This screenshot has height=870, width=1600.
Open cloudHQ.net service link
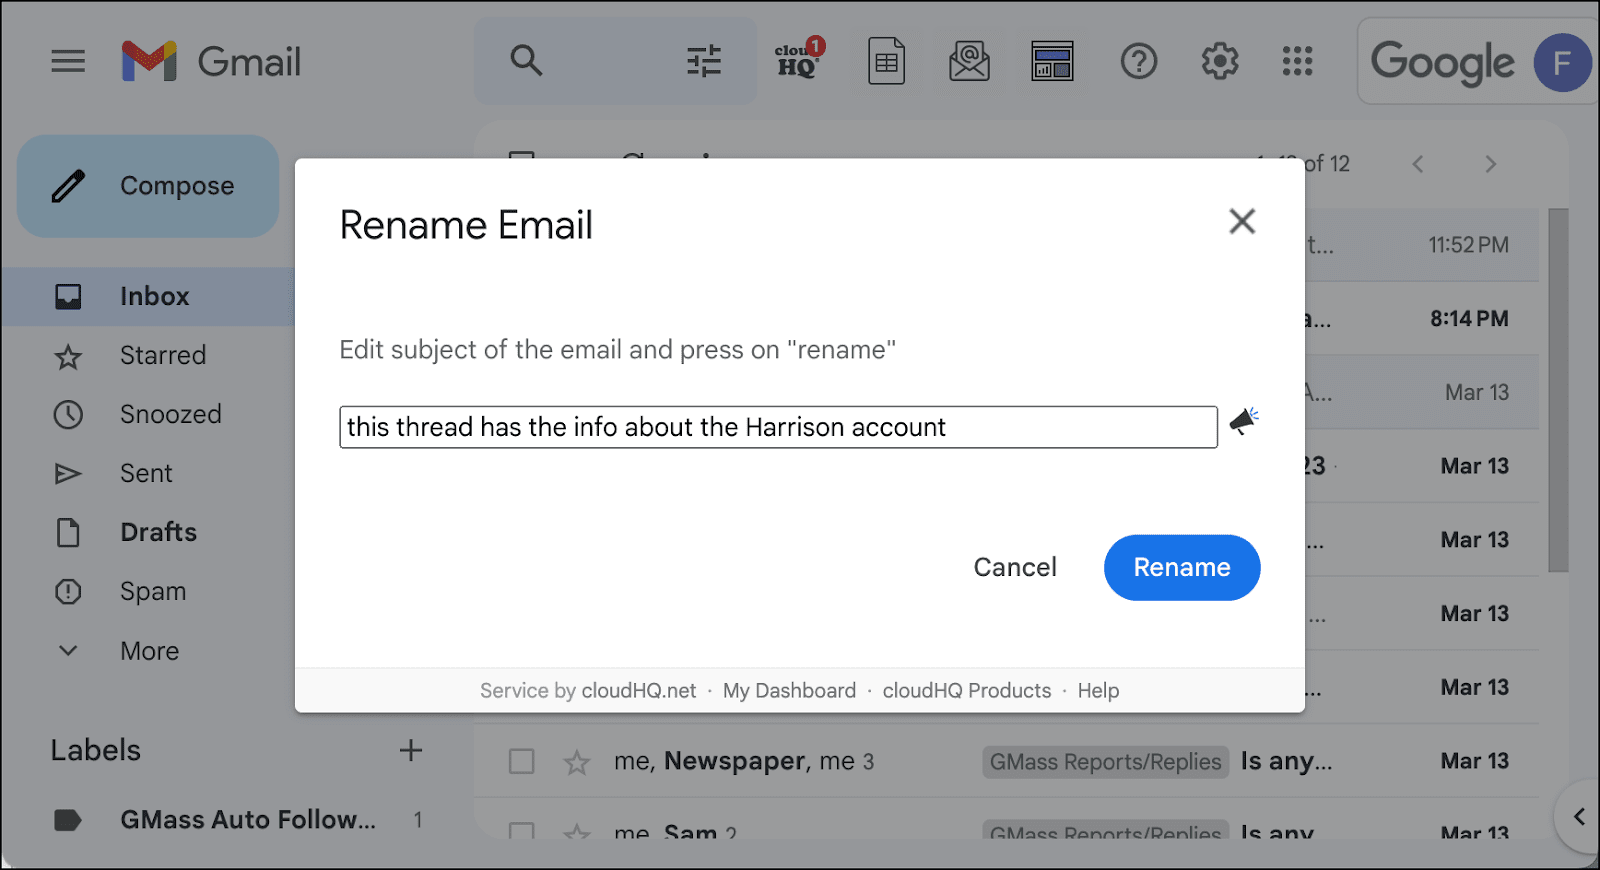click(x=639, y=691)
